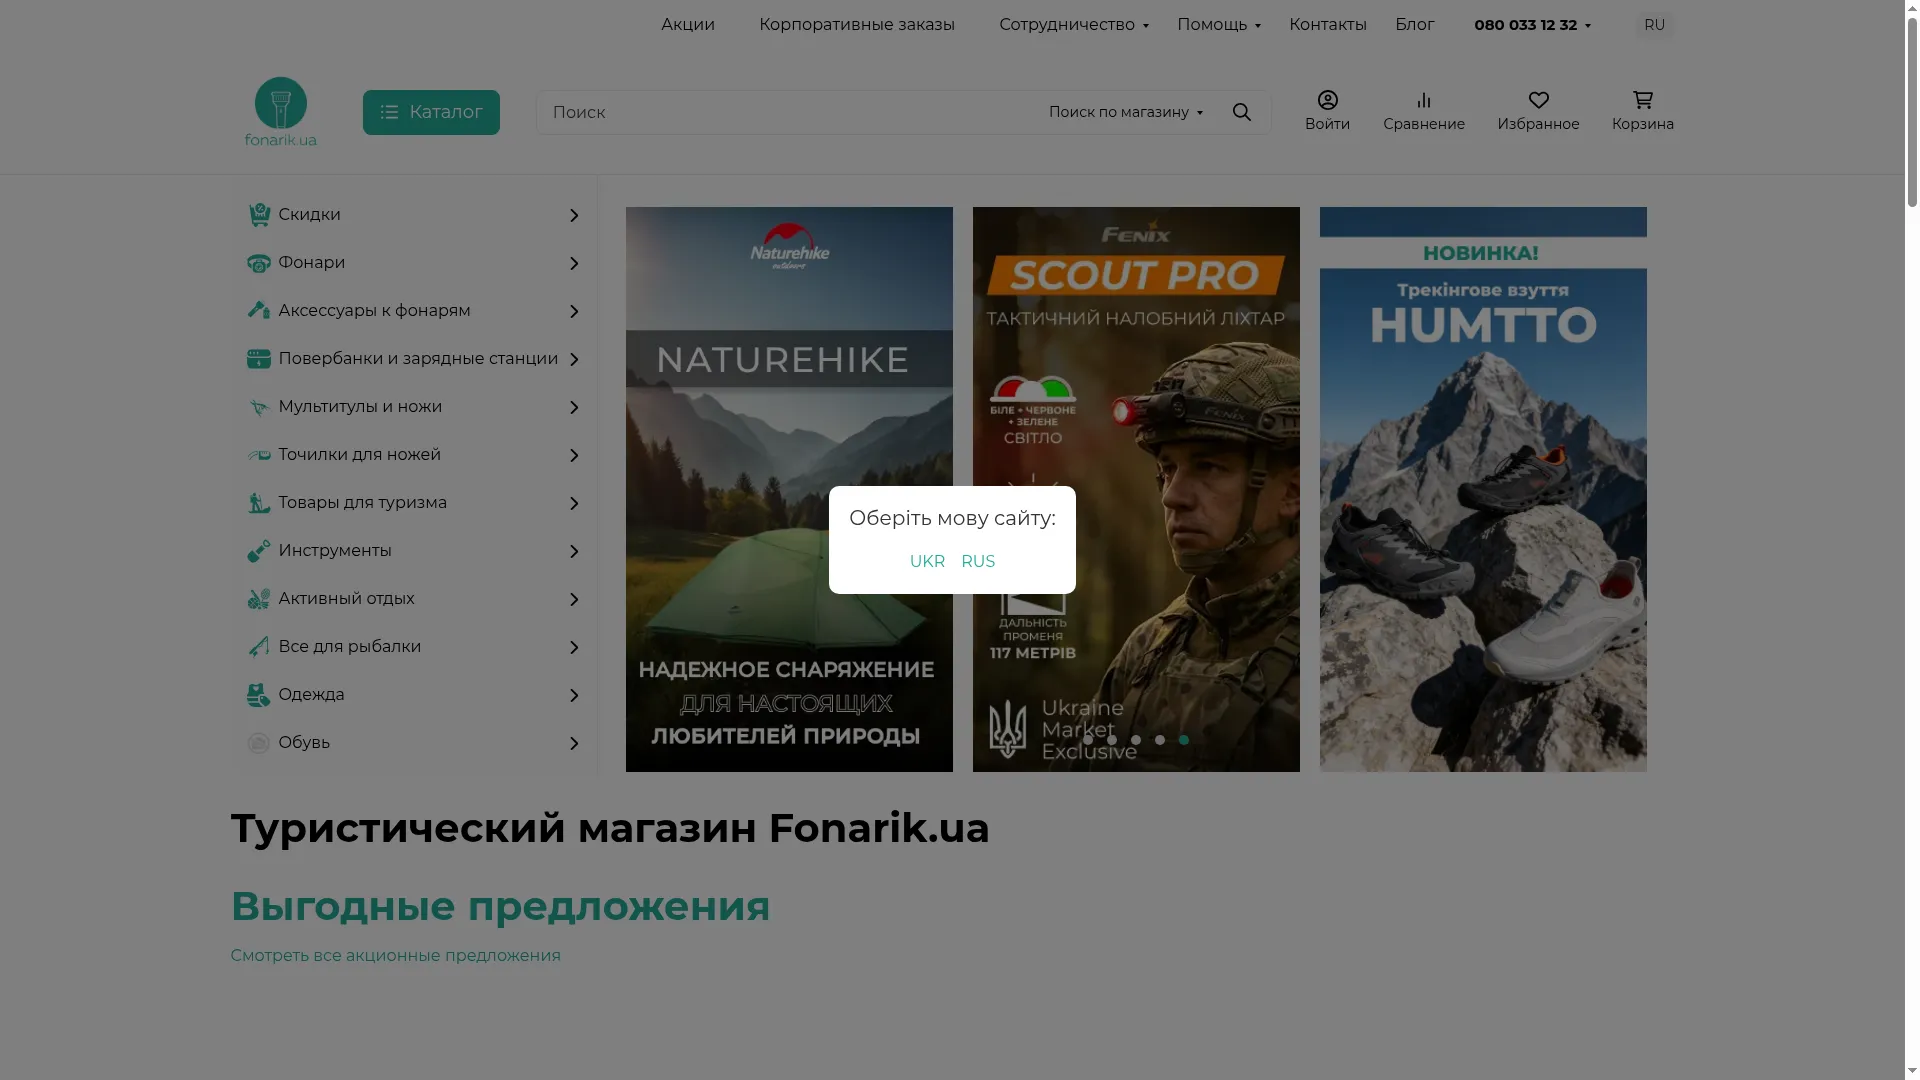This screenshot has width=1920, height=1080.
Task: Click the Фонари flashlight category icon
Action: tap(259, 263)
